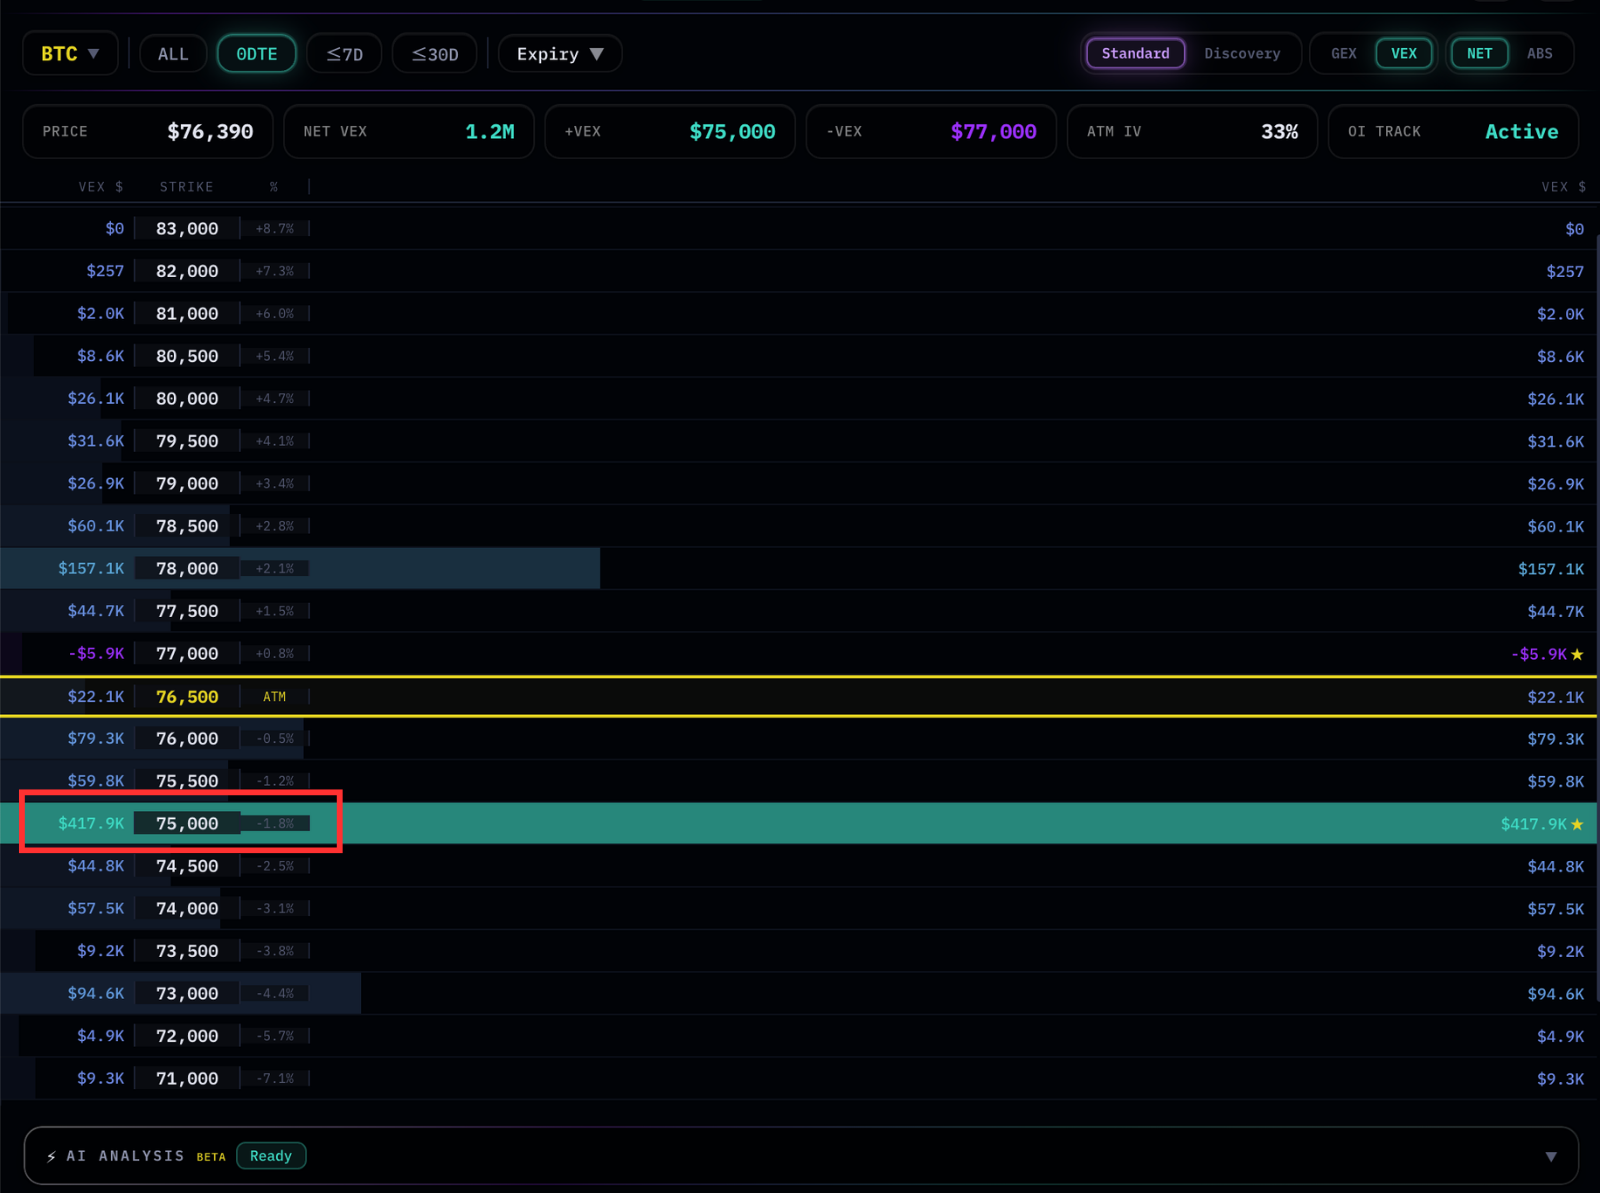Open the Expiry dropdown

(560, 54)
